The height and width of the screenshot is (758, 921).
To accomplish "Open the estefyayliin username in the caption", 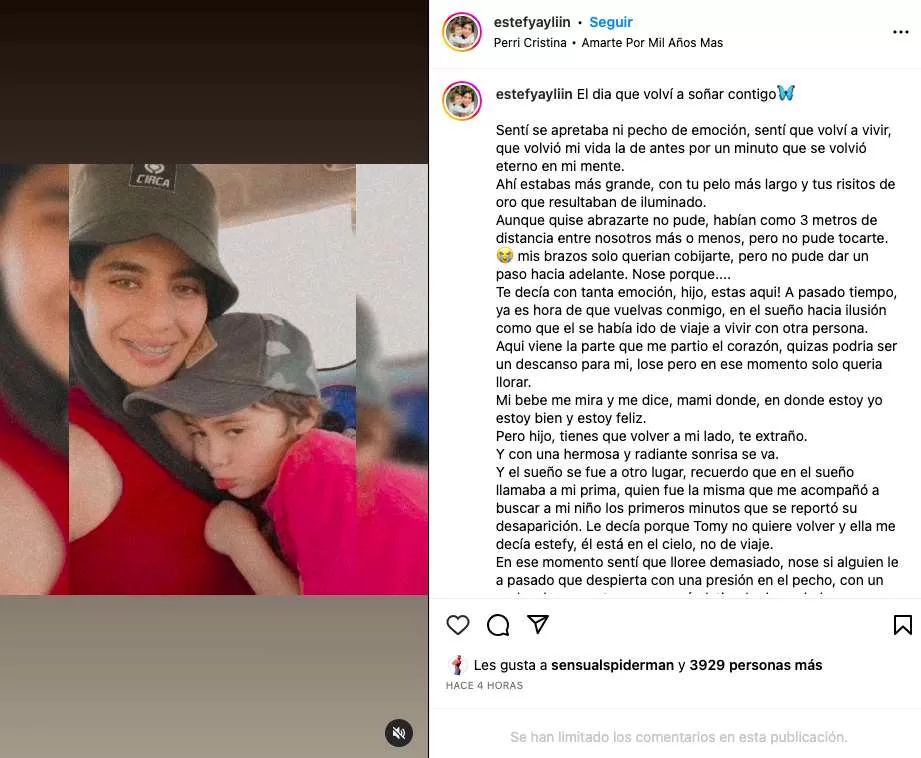I will pyautogui.click(x=533, y=94).
